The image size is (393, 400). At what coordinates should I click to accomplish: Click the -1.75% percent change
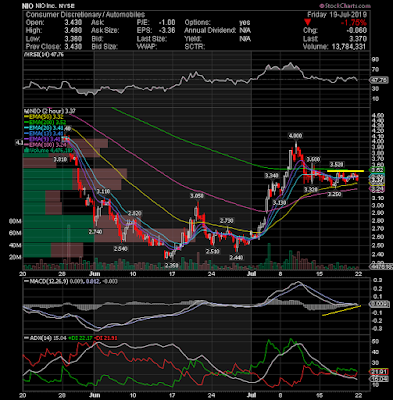click(353, 23)
